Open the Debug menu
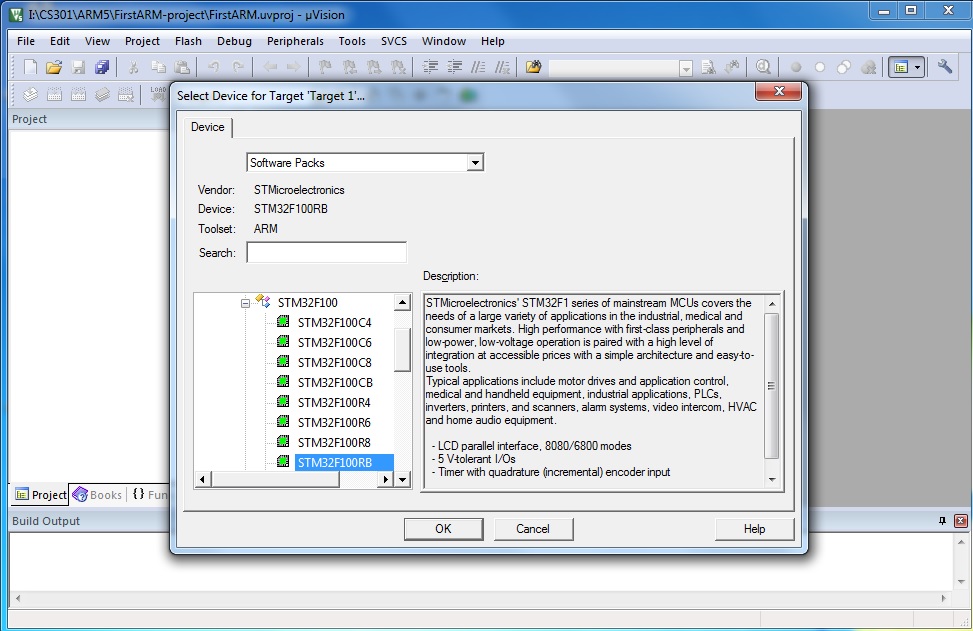 234,41
